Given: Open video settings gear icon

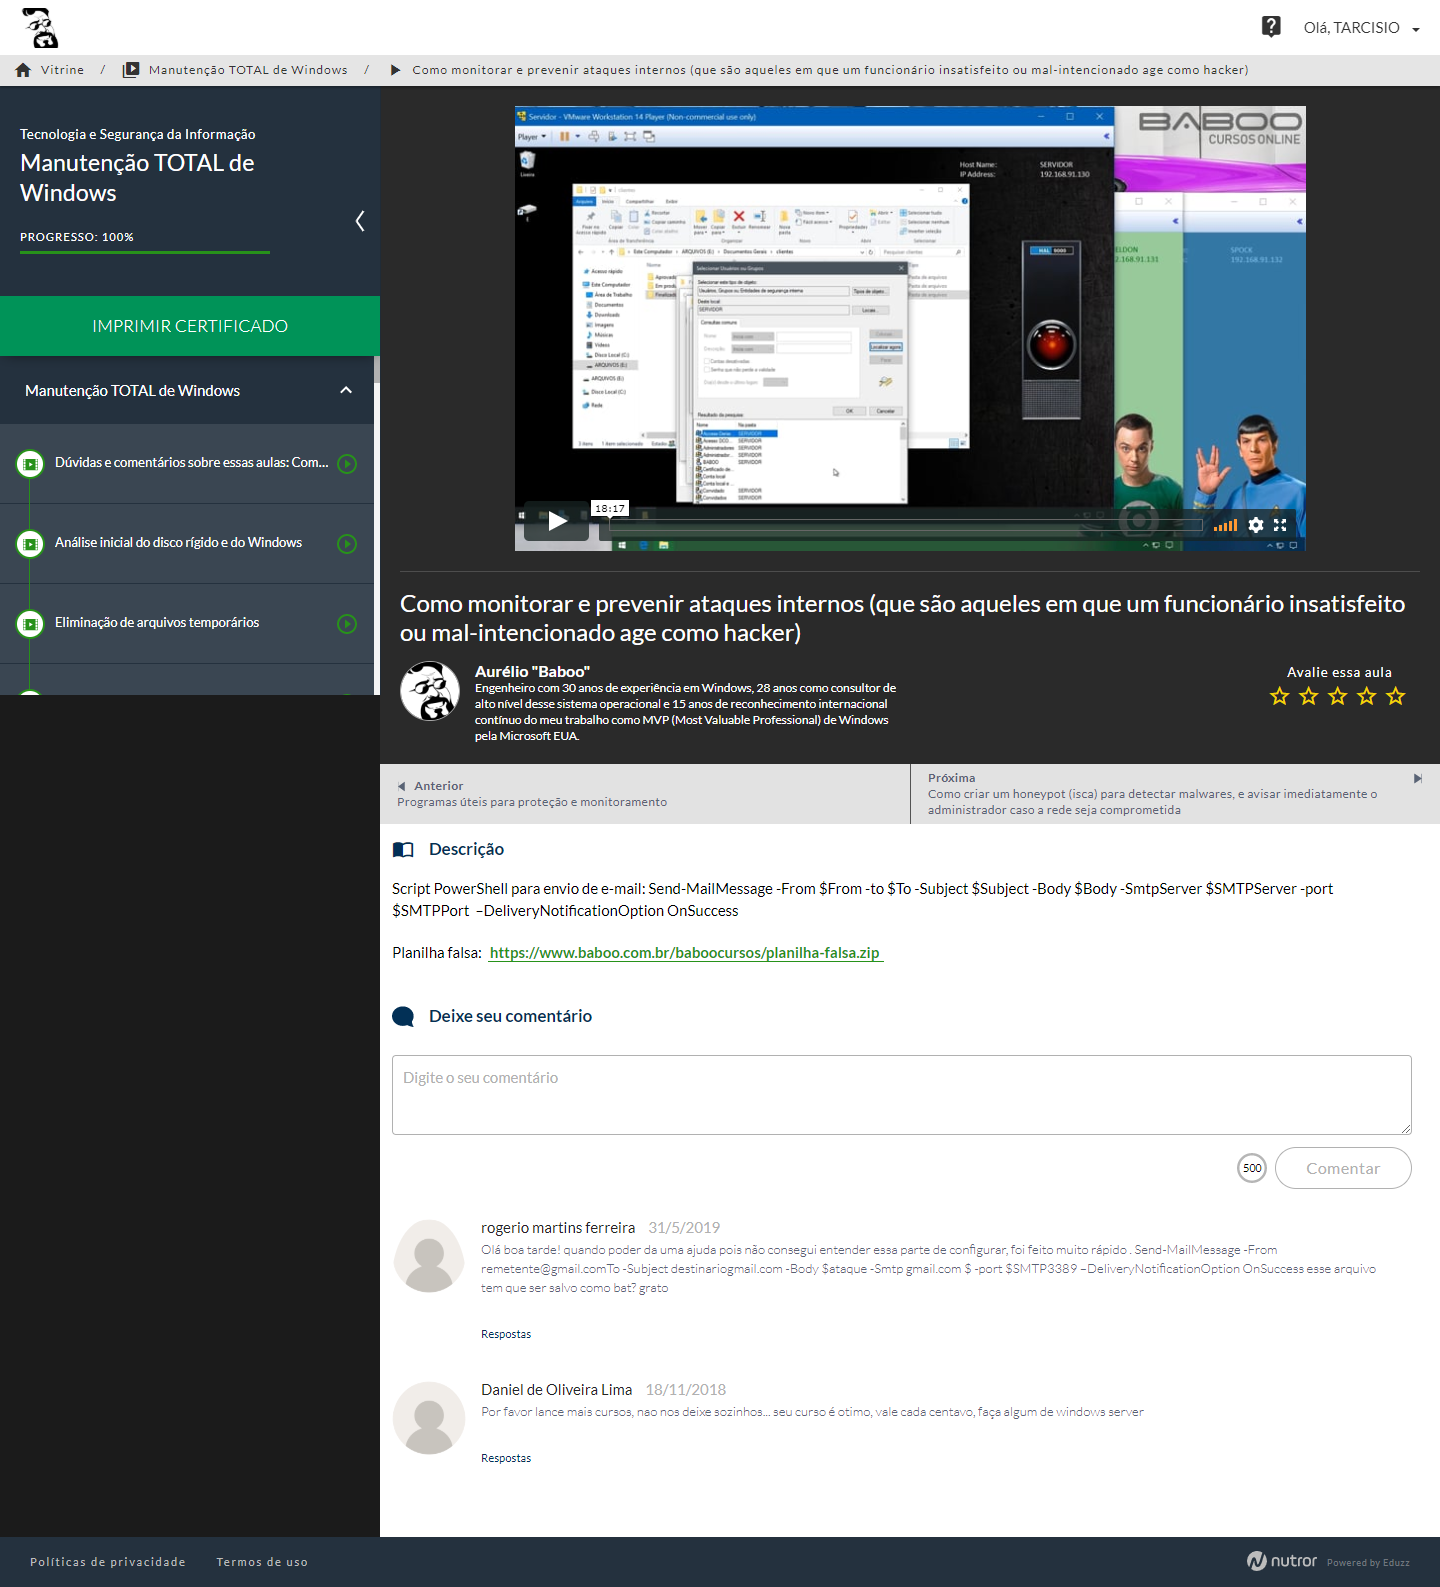Looking at the screenshot, I should click(1256, 525).
